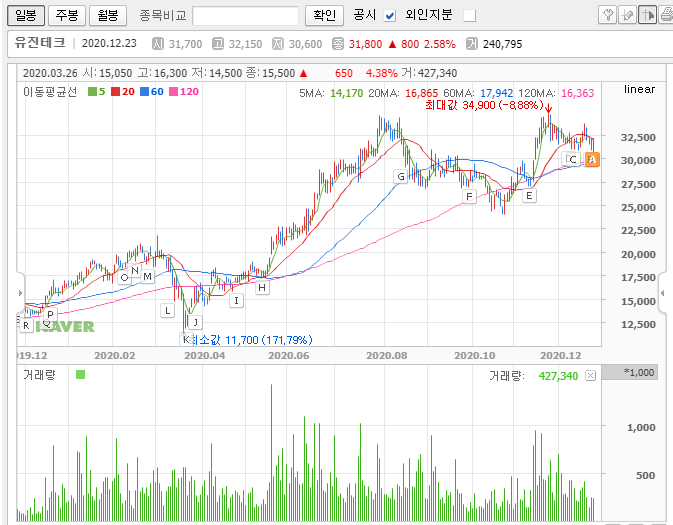This screenshot has height=525, width=673.
Task: Expand the left chart panel arrow
Action: 20,293
